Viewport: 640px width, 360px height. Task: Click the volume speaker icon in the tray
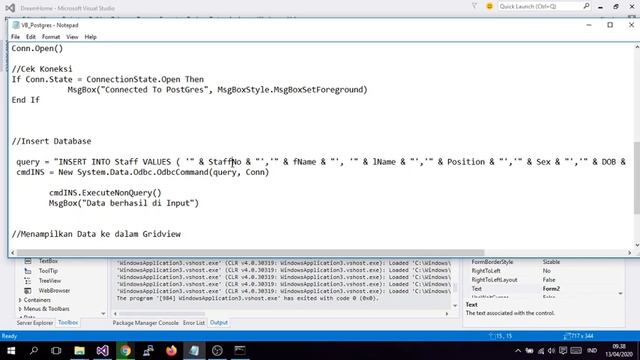pyautogui.click(x=551, y=351)
